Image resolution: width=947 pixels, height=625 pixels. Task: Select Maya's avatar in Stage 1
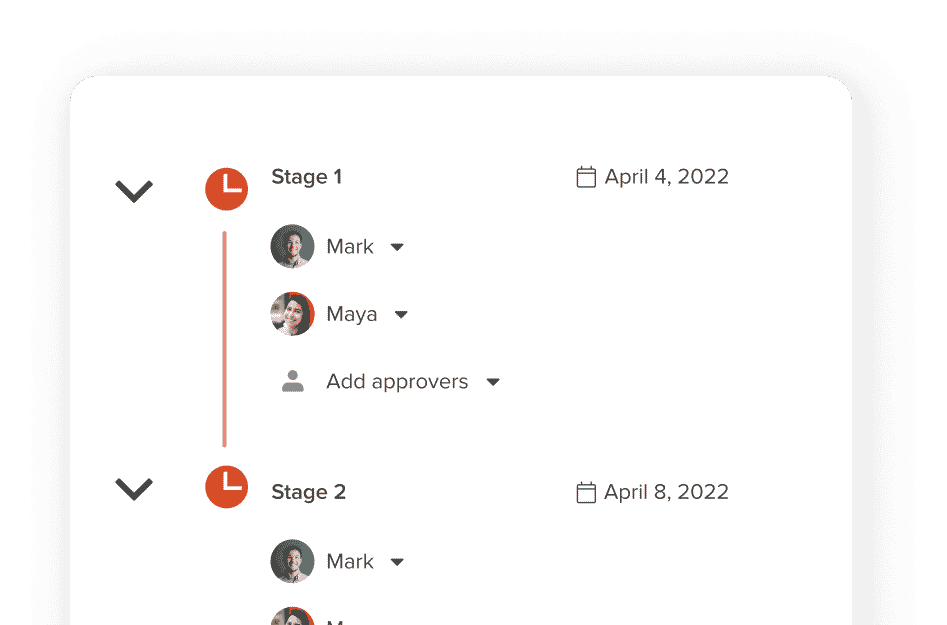pos(292,314)
